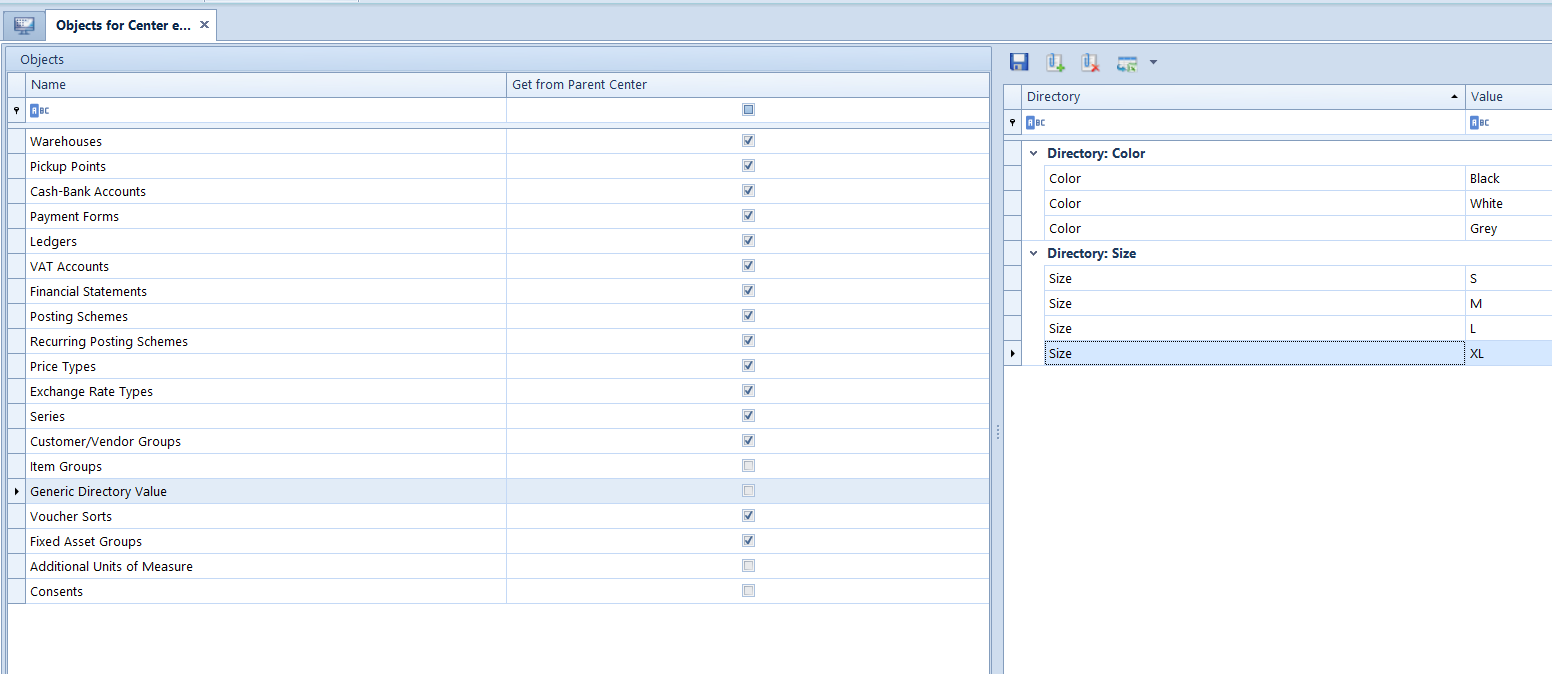Select the Pickup Points row name
The image size is (1552, 674).
(x=68, y=167)
